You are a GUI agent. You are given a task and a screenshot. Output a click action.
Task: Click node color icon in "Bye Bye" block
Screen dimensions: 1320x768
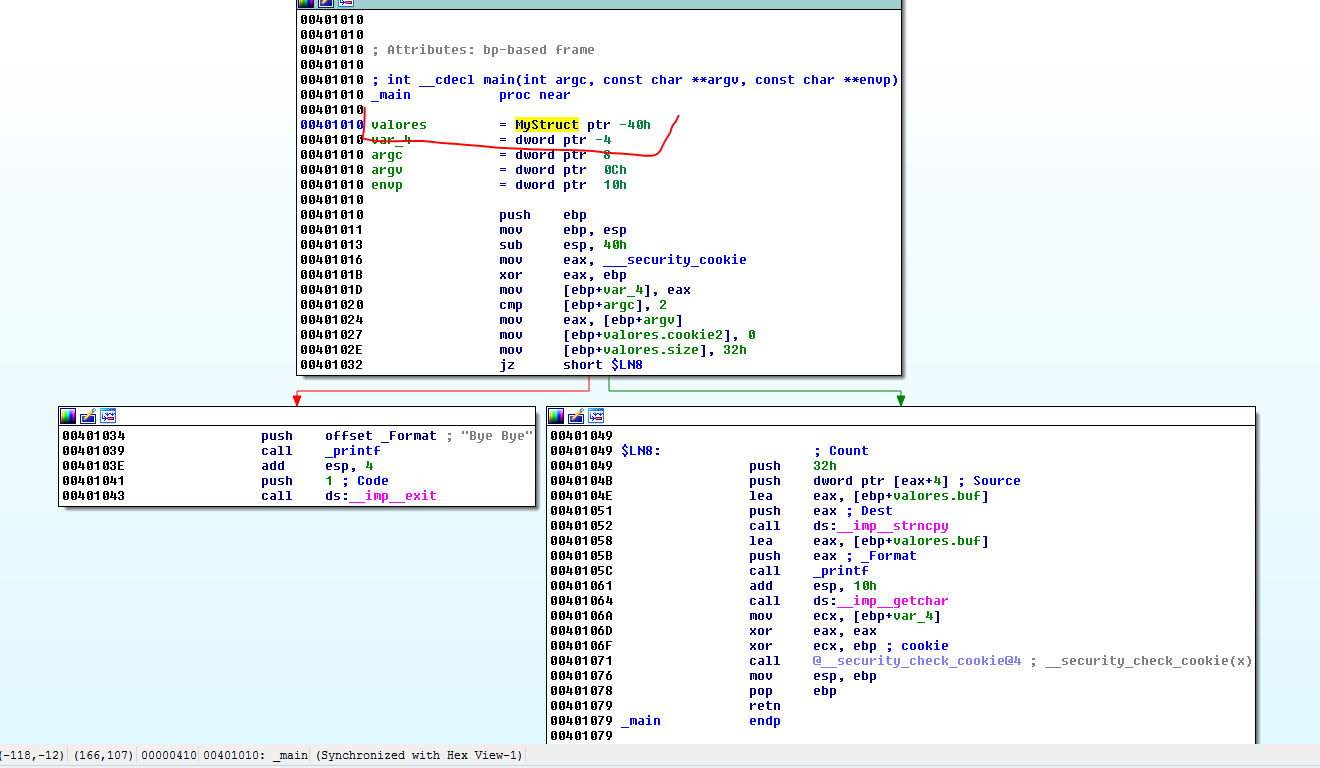68,415
